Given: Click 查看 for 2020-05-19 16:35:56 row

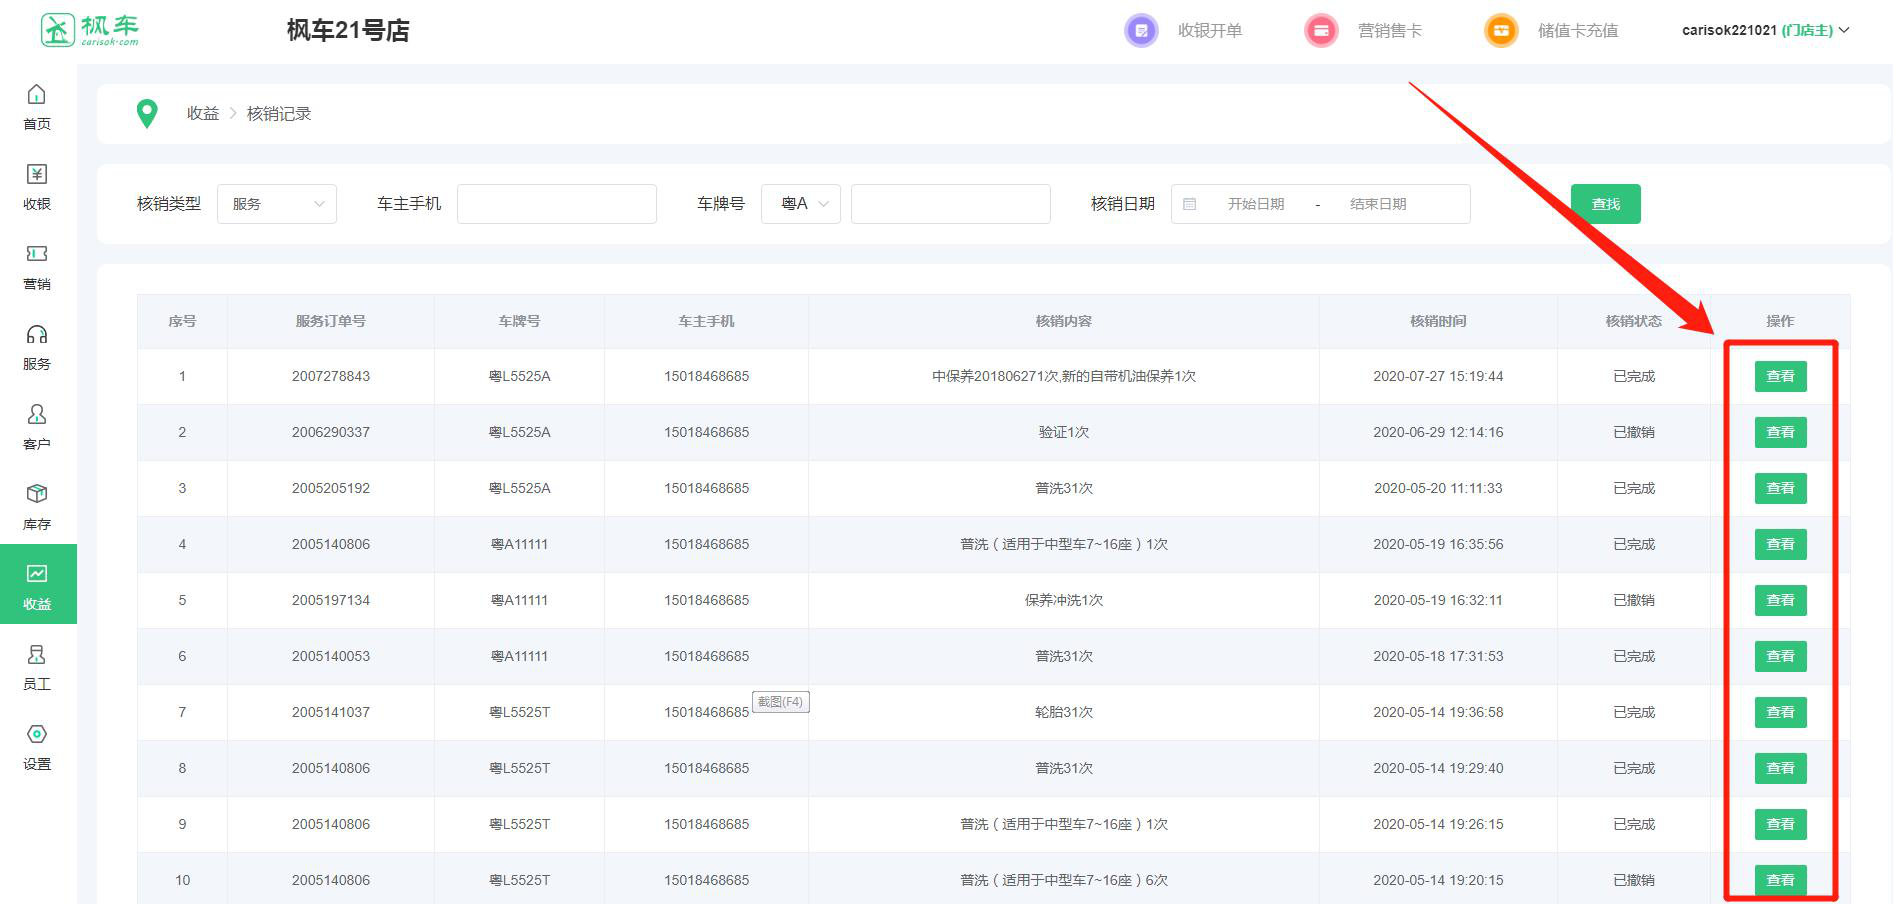Looking at the screenshot, I should pos(1781,544).
